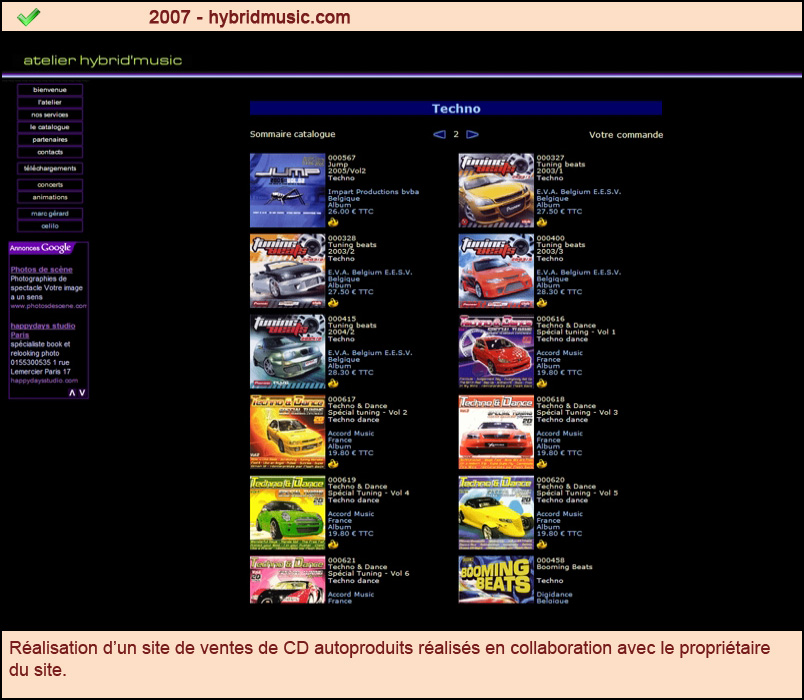Go to next catalogue page arrow

(x=472, y=134)
